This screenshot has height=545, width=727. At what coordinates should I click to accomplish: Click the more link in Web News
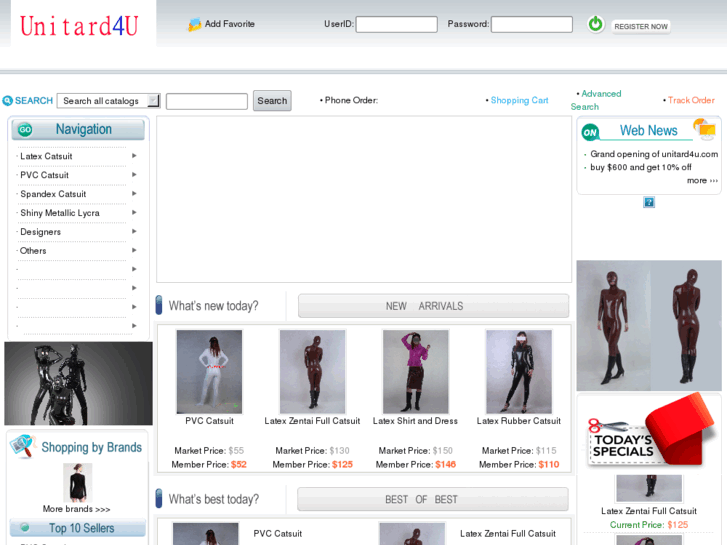click(x=702, y=180)
